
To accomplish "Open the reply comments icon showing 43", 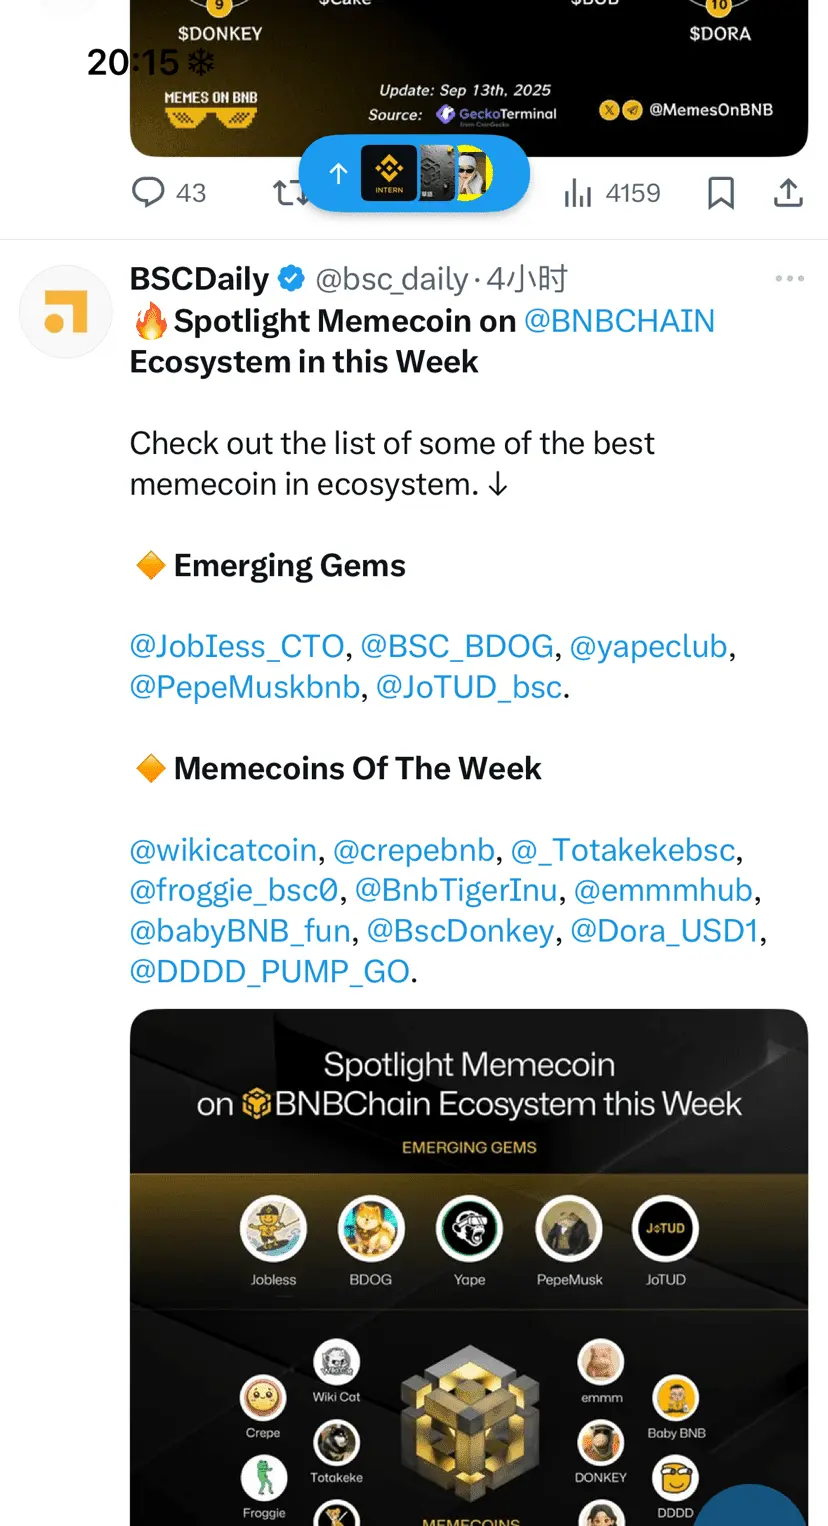I will (168, 192).
